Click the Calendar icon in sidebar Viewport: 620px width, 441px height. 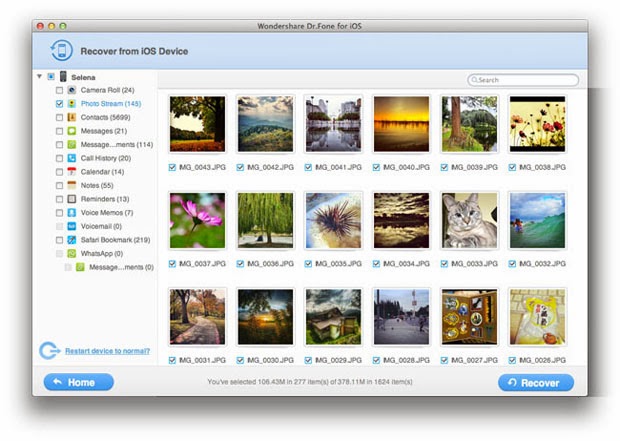72,172
